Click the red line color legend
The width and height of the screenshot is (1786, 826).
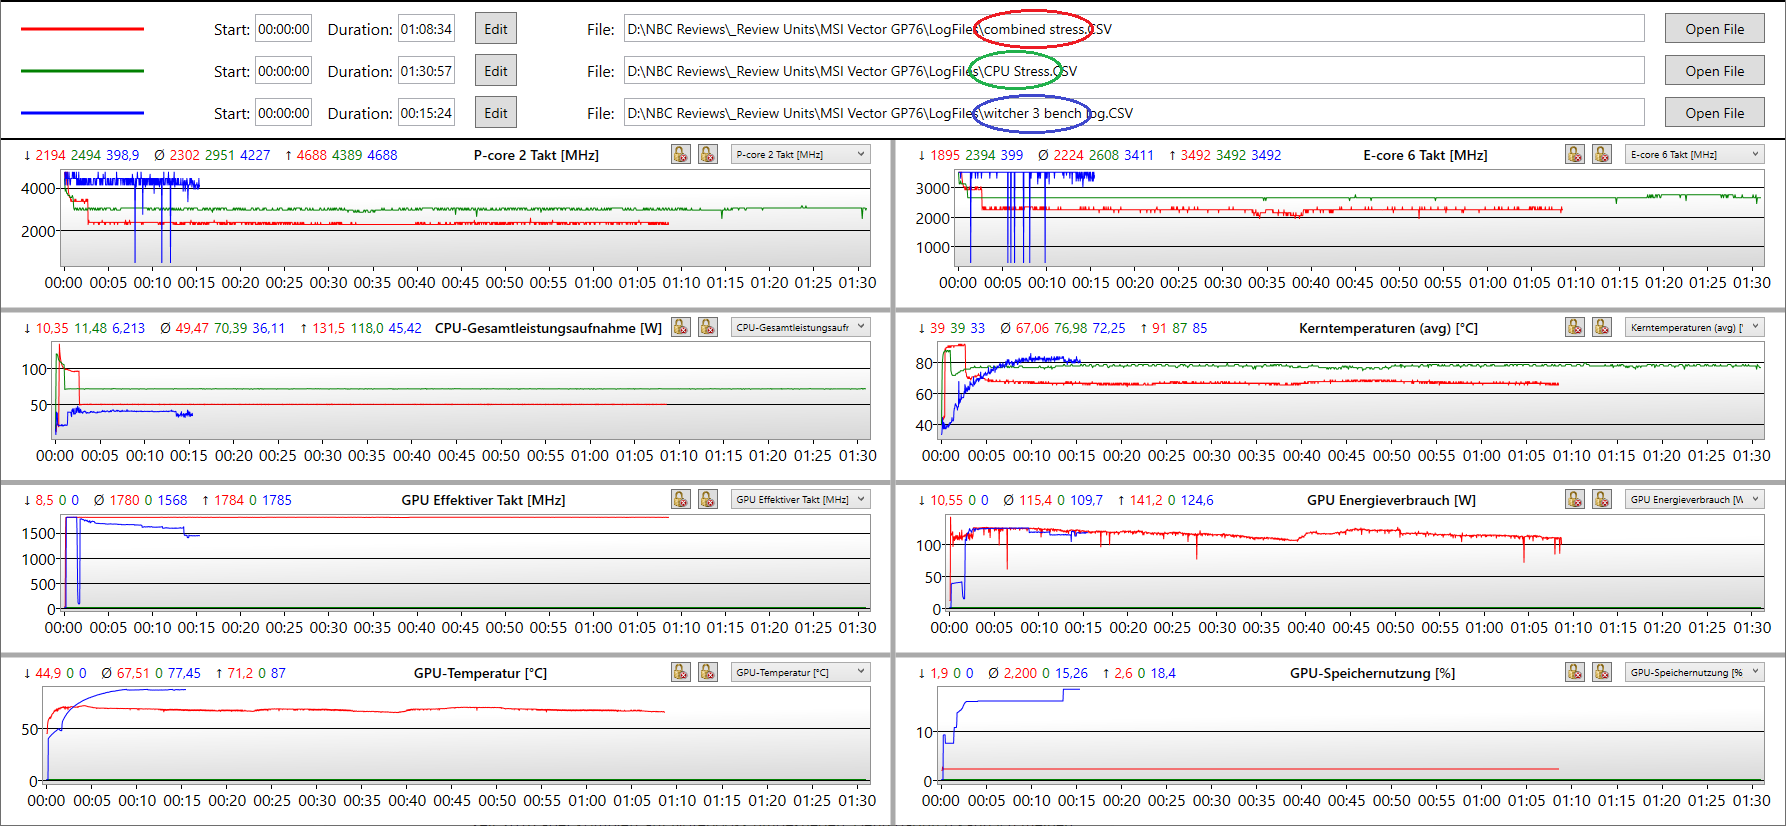coord(82,29)
